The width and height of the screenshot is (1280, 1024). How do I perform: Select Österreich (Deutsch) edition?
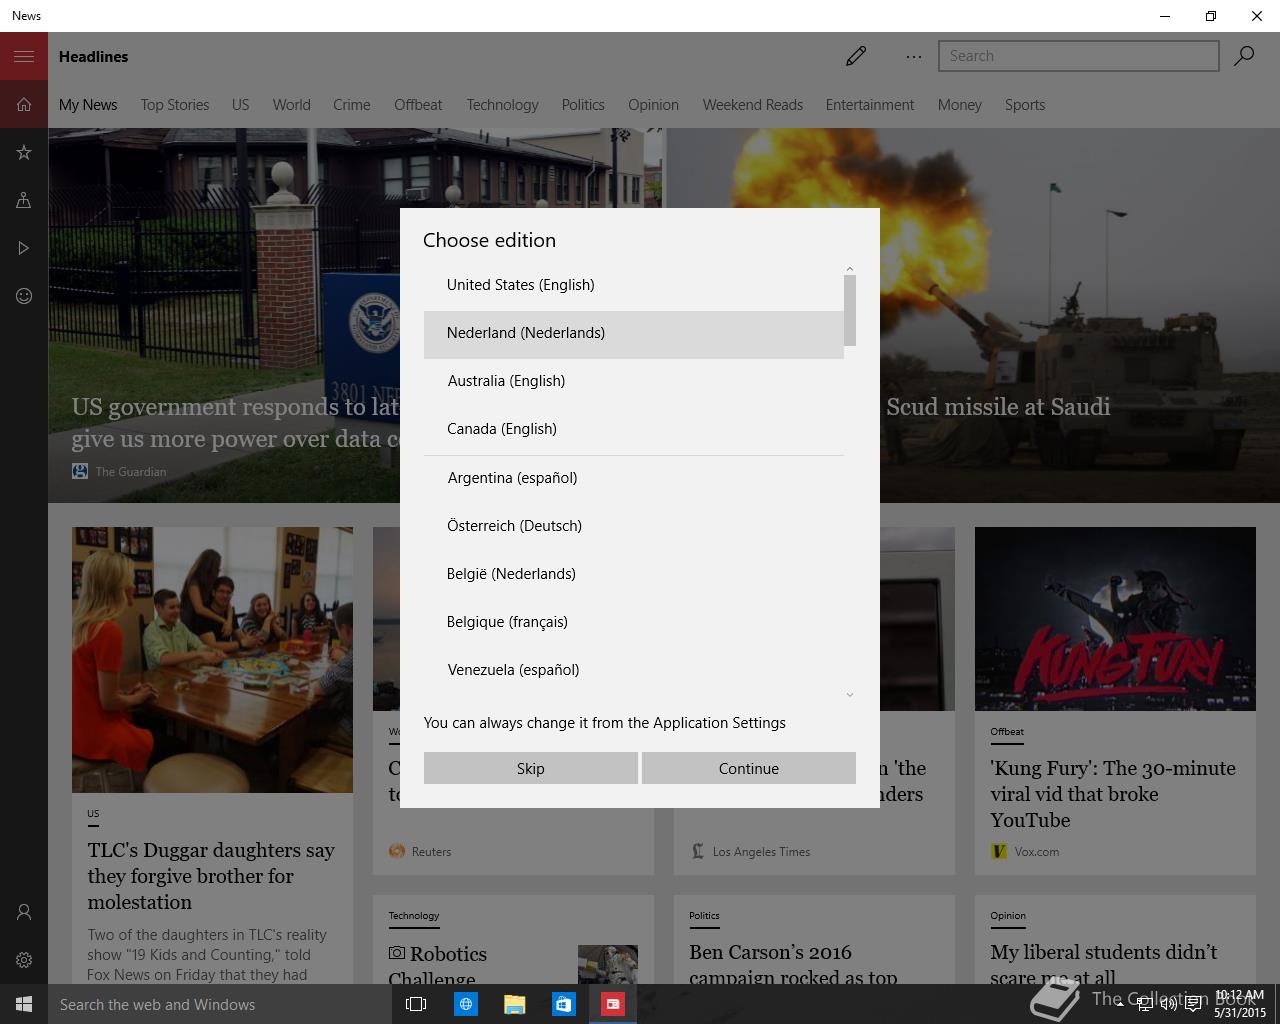(x=634, y=526)
